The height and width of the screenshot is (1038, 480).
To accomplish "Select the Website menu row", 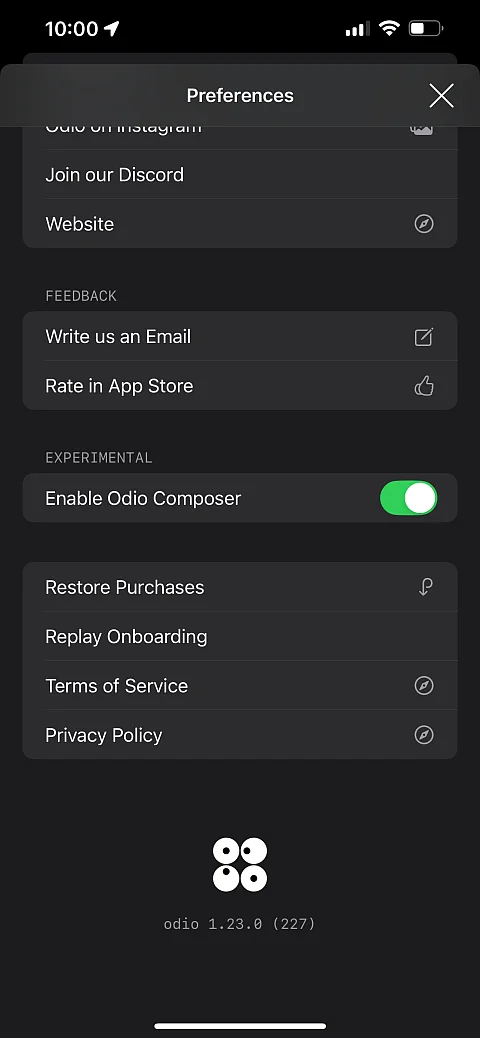I will pyautogui.click(x=240, y=224).
